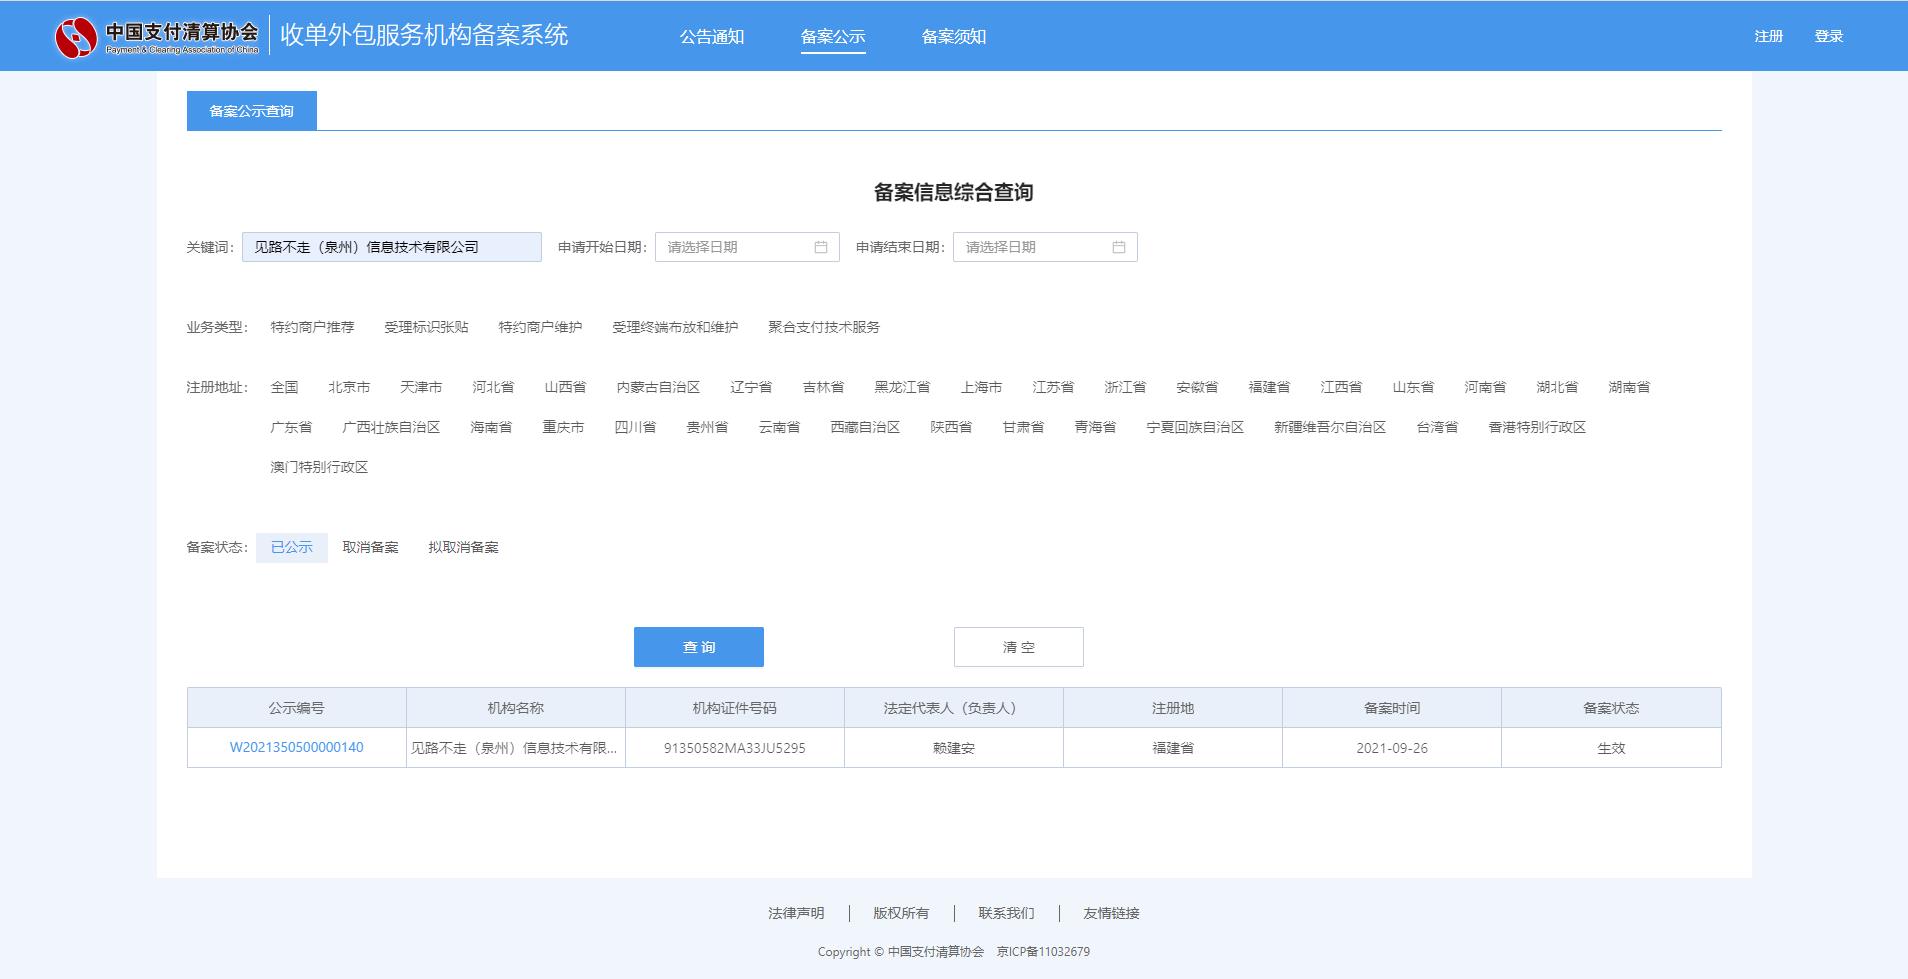Viewport: 1908px width, 979px height.
Task: Select business type 特约商户维护
Action: click(x=540, y=327)
